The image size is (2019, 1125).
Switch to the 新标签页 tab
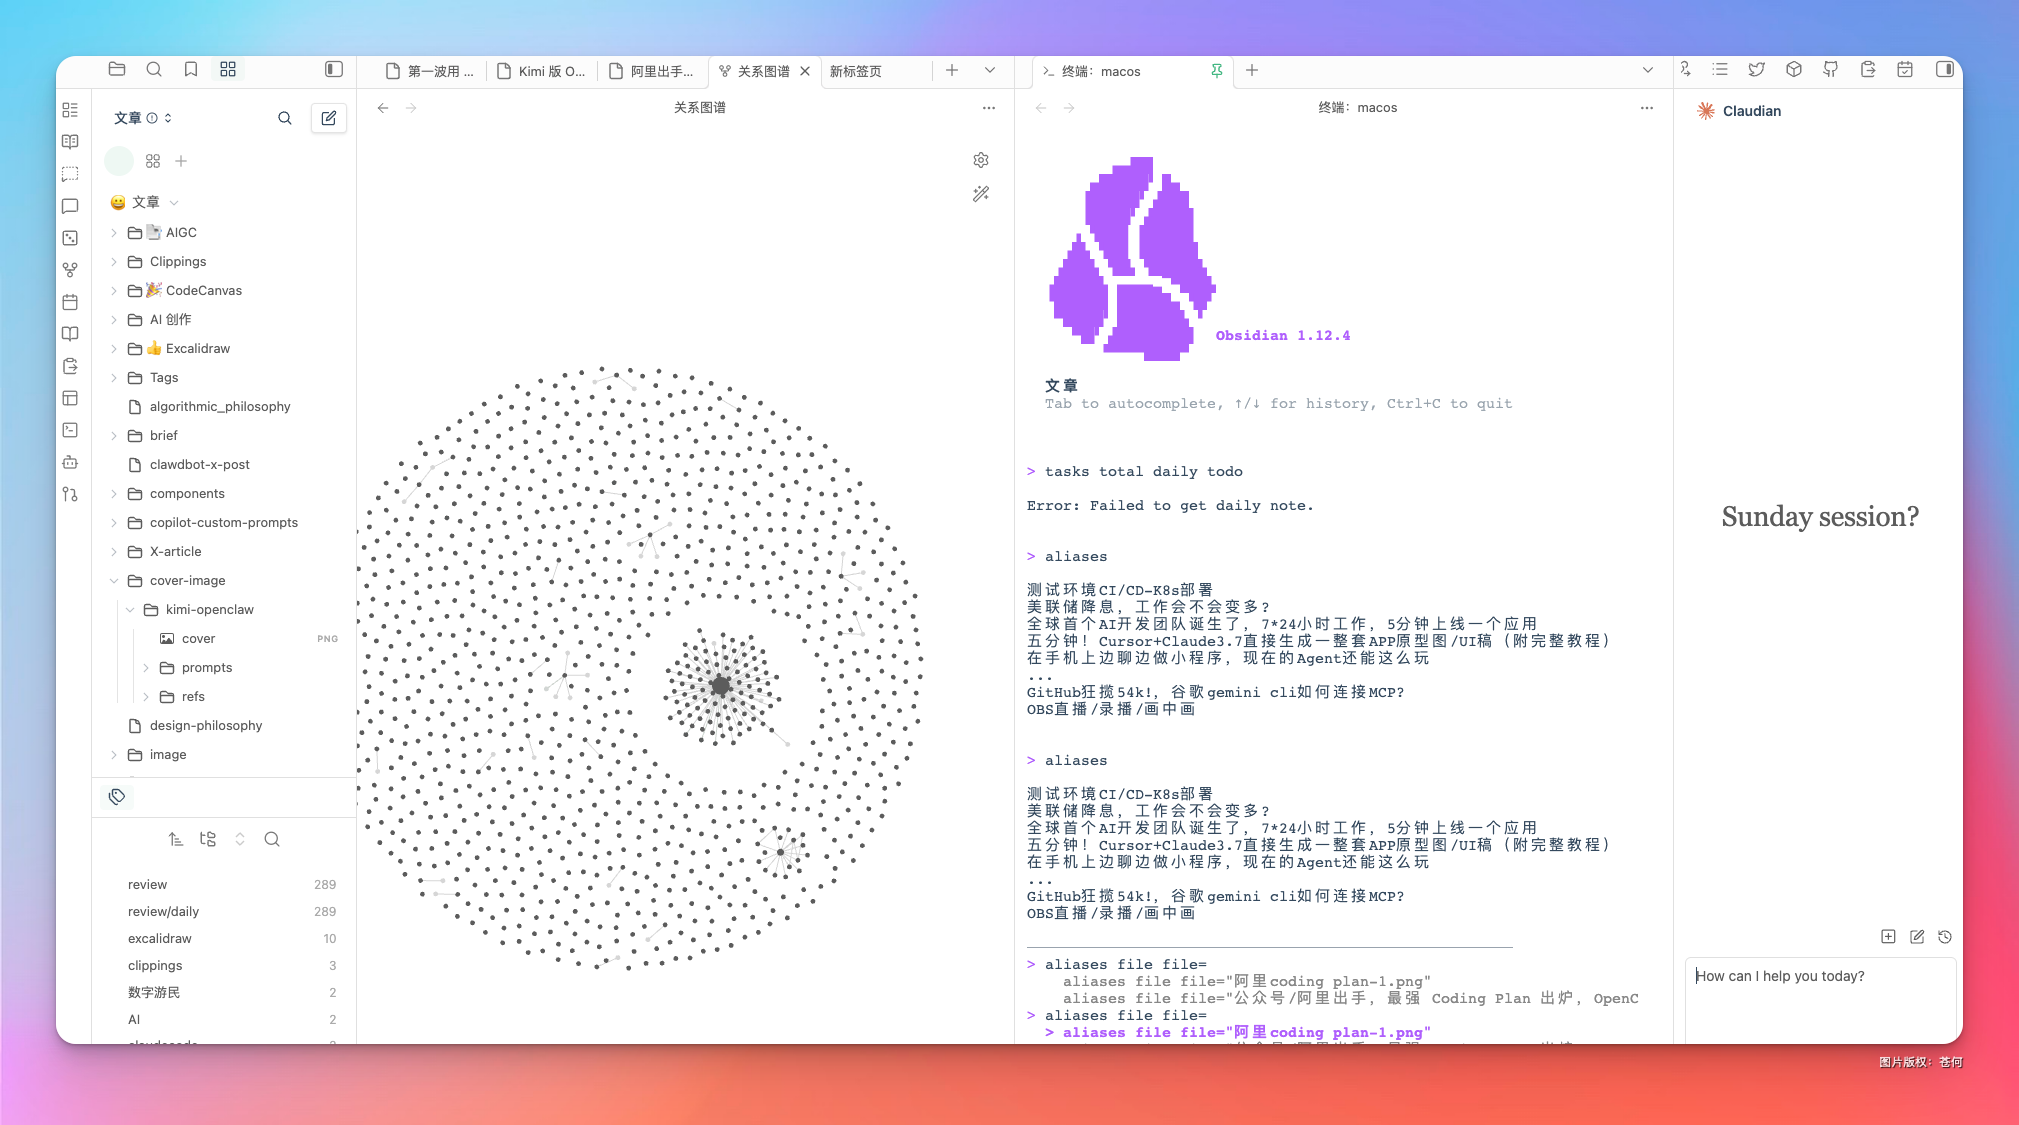856,71
